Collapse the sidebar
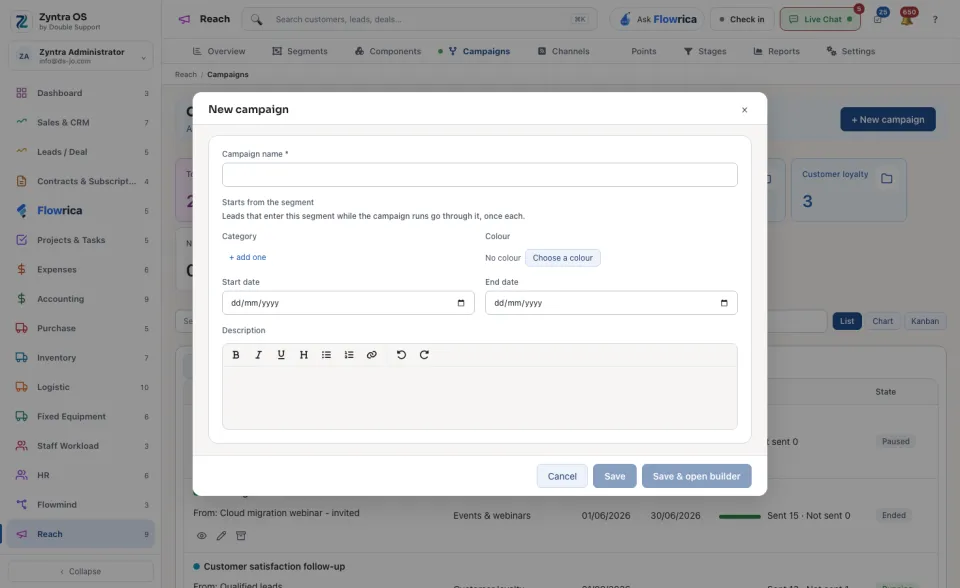Viewport: 960px width, 588px height. (x=81, y=571)
